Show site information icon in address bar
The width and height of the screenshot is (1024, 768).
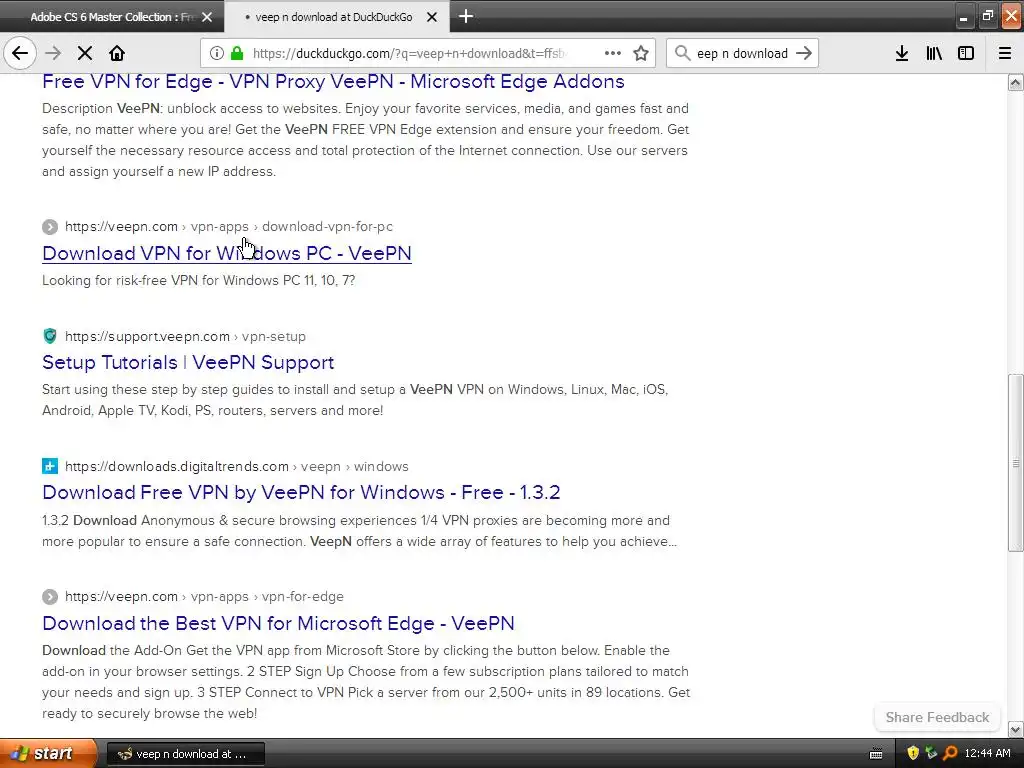pos(217,53)
